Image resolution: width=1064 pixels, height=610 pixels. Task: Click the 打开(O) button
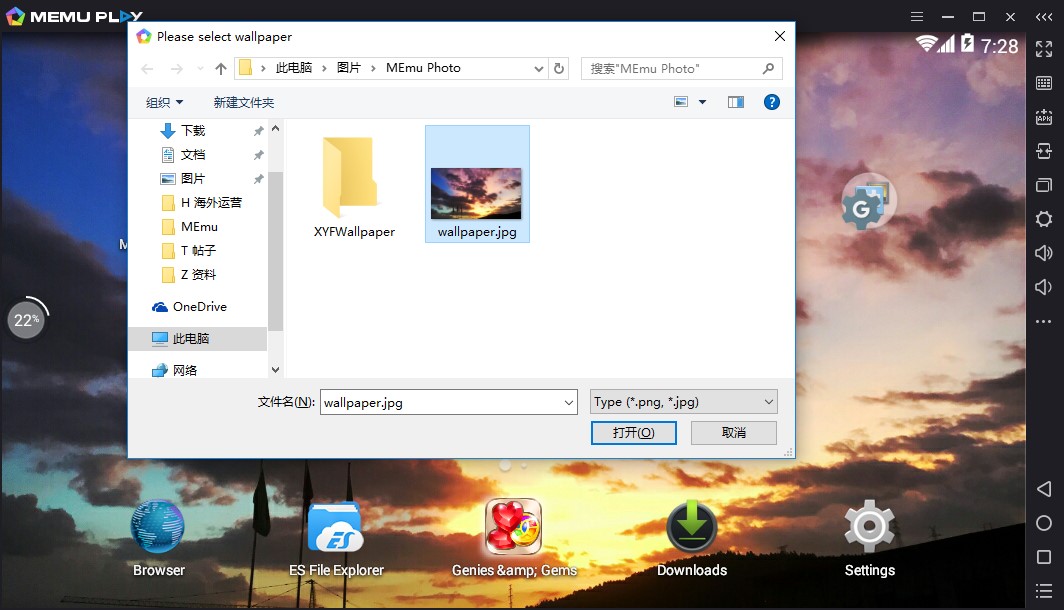click(633, 432)
